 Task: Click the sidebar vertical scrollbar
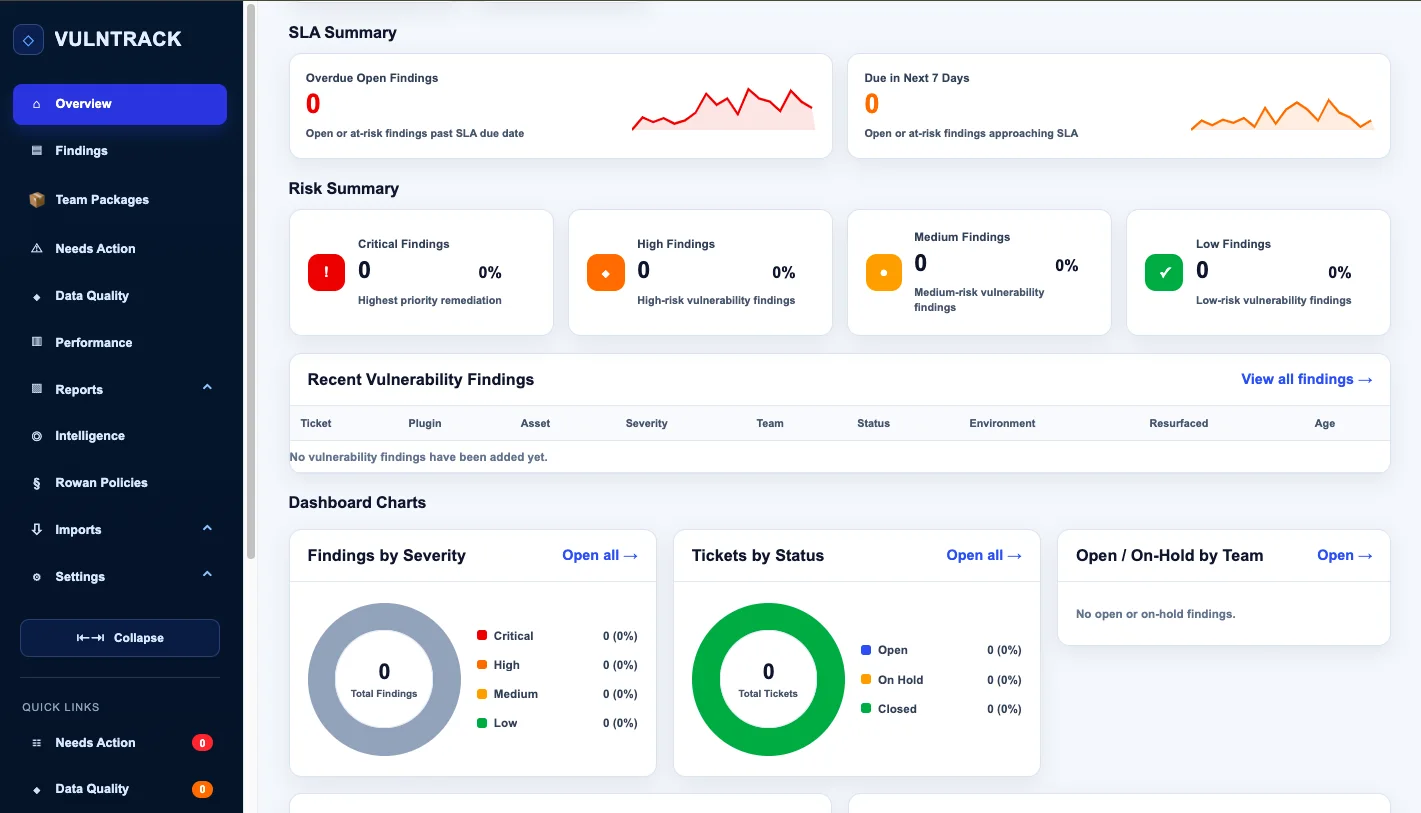click(x=251, y=280)
